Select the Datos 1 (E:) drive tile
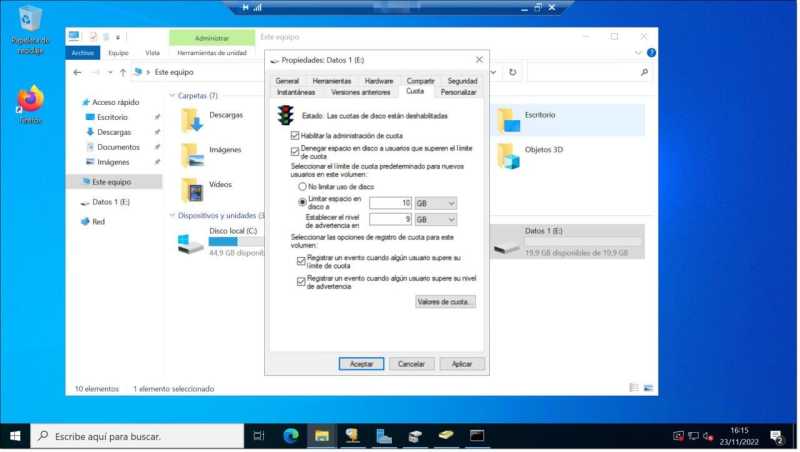This screenshot has height=452, width=800. 567,241
